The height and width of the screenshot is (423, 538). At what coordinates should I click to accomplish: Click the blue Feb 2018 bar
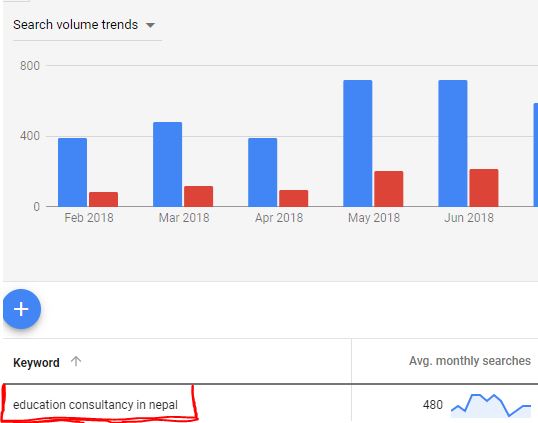coord(72,172)
